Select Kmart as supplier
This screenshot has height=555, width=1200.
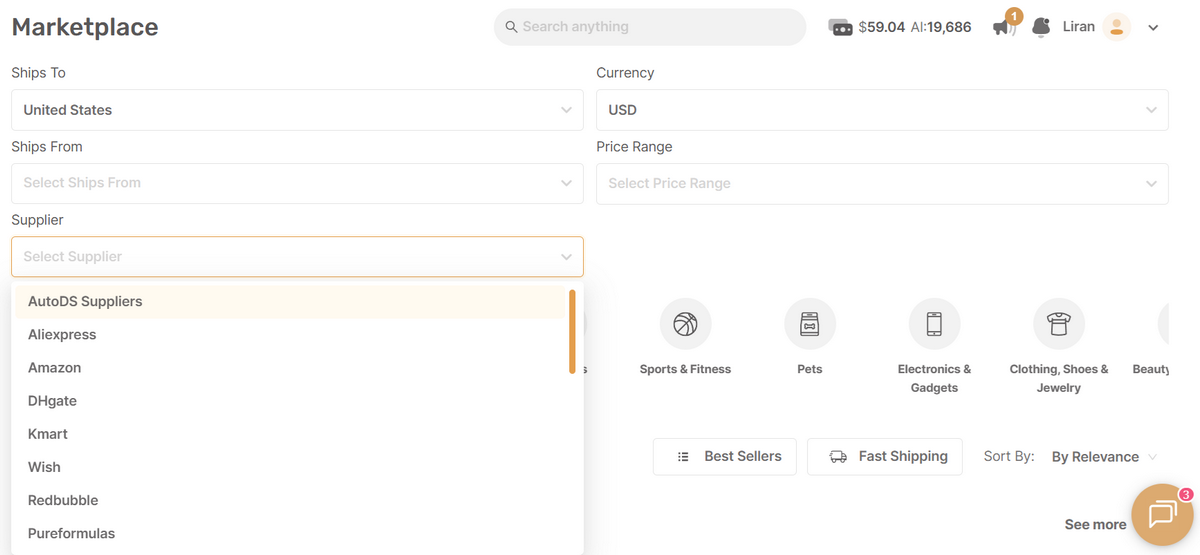click(x=291, y=433)
